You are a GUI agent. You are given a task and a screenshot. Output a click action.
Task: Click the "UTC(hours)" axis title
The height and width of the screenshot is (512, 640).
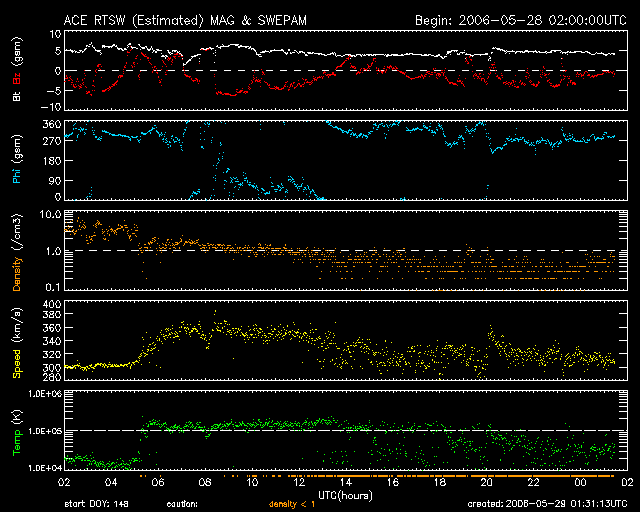click(345, 496)
